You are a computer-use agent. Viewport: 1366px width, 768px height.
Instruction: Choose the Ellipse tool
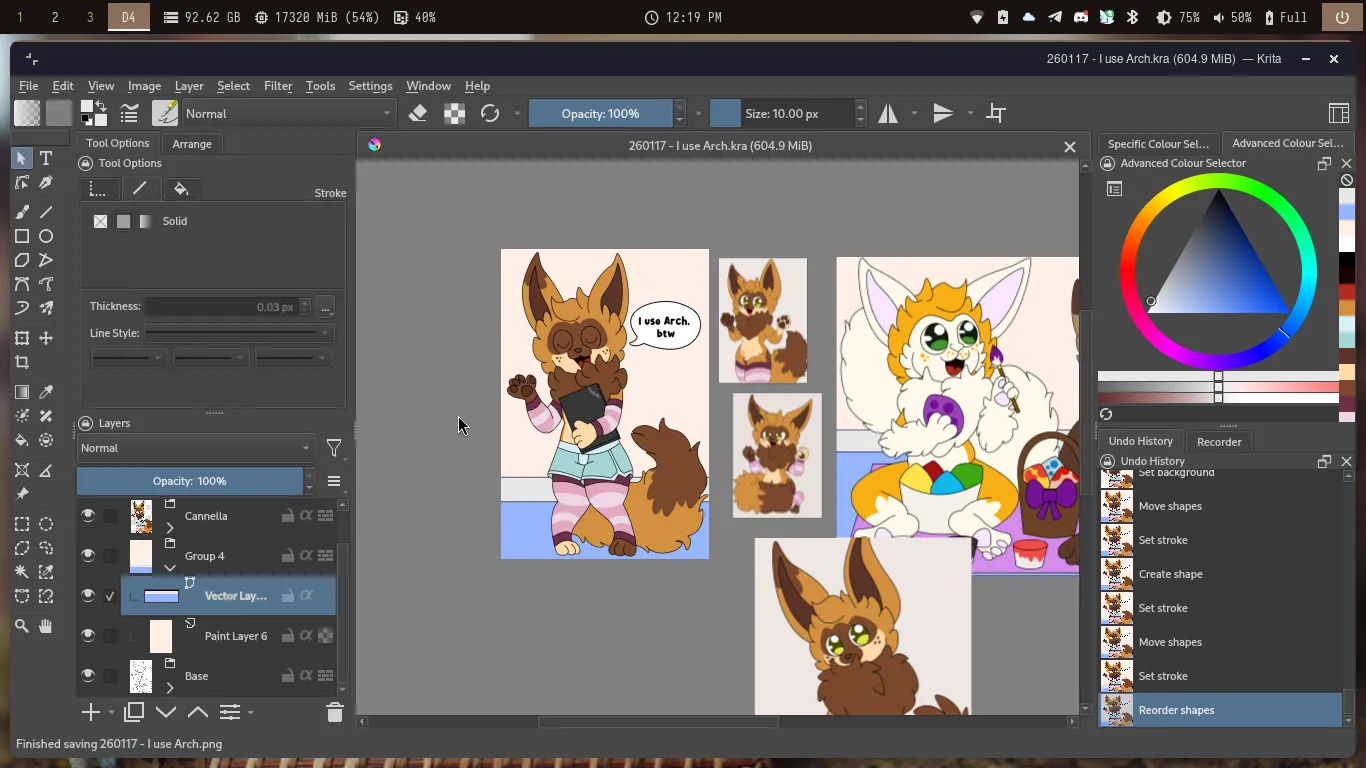[46, 236]
